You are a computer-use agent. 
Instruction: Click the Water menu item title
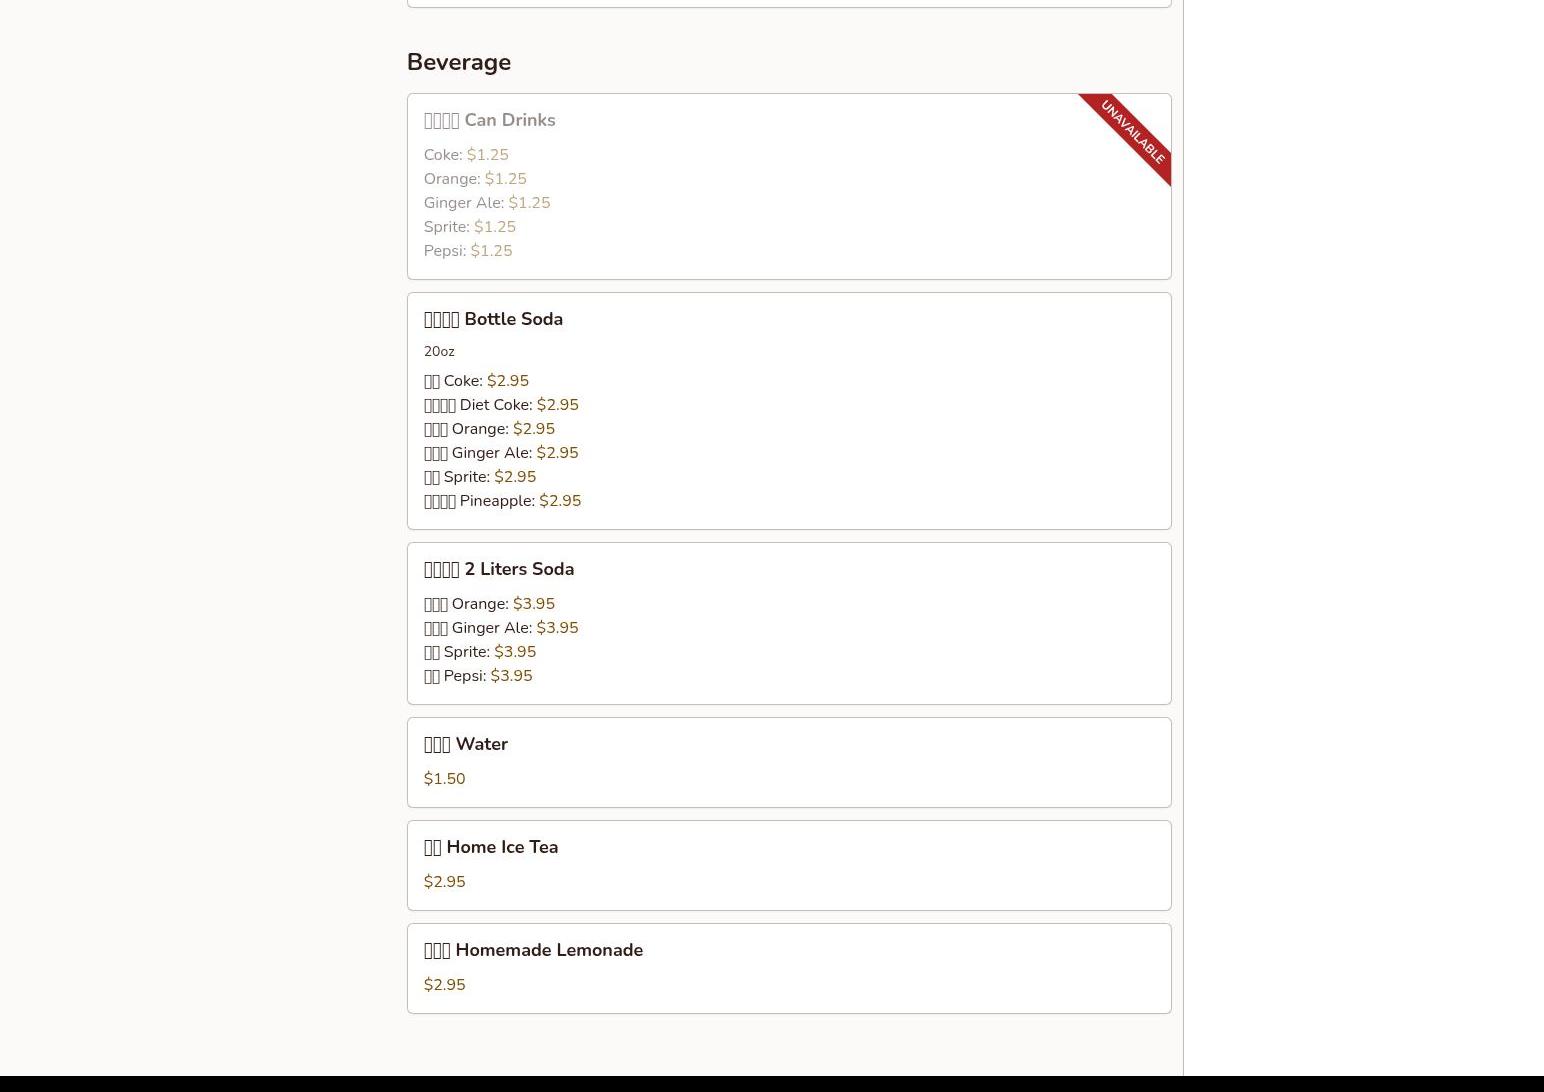(465, 744)
